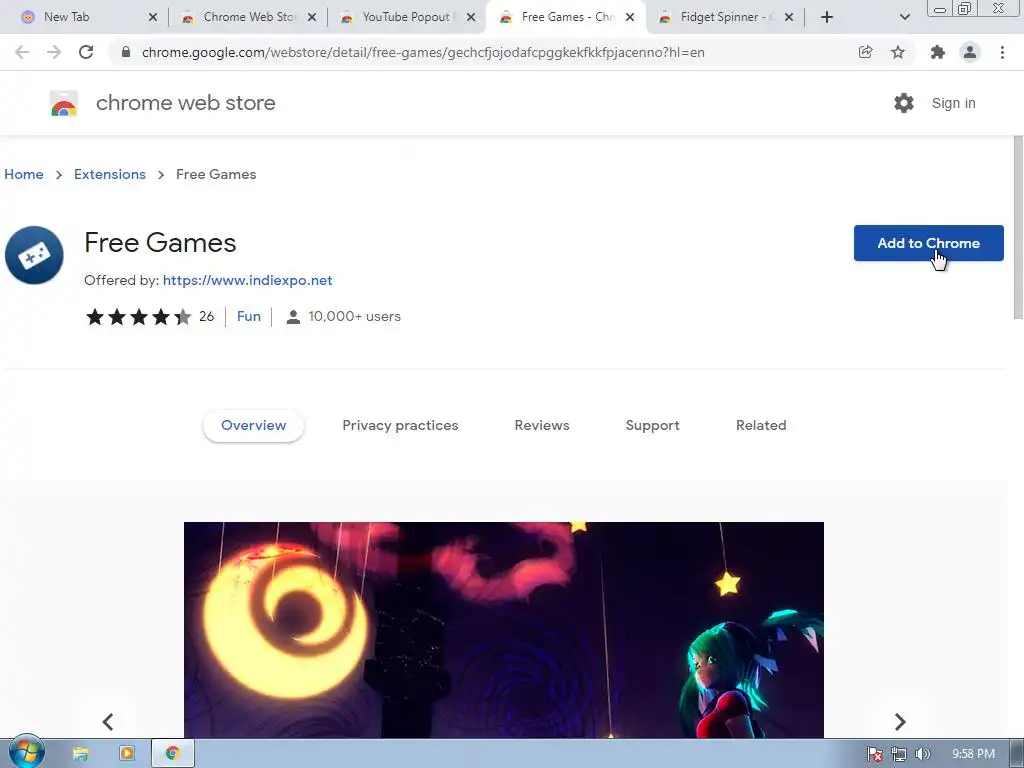Open Chrome three-dot menu

pyautogui.click(x=1002, y=52)
